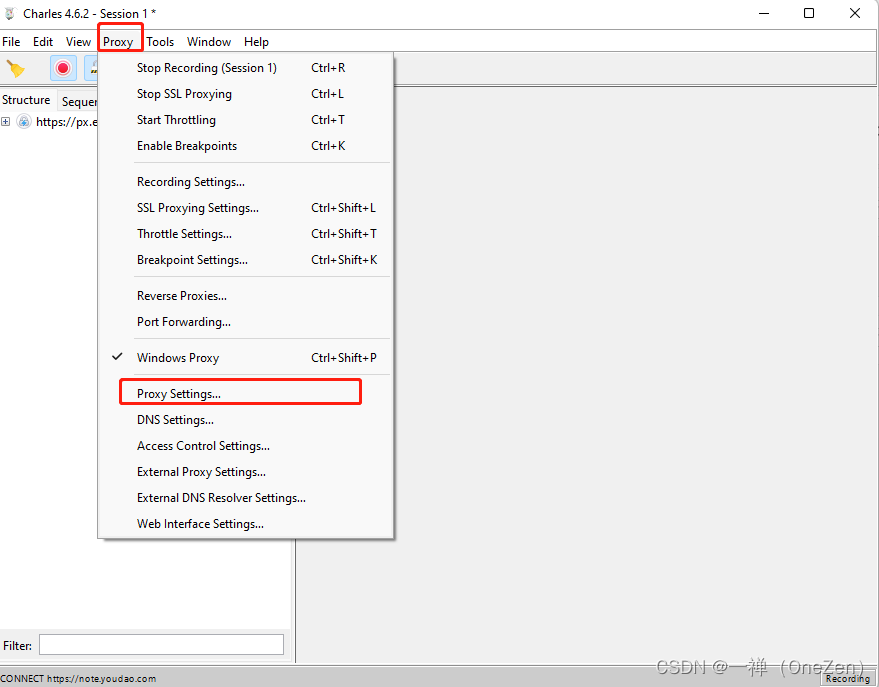Click the CONNECT https://note.youdao.com status text
Viewport: 879px width, 687px height.
(78, 679)
